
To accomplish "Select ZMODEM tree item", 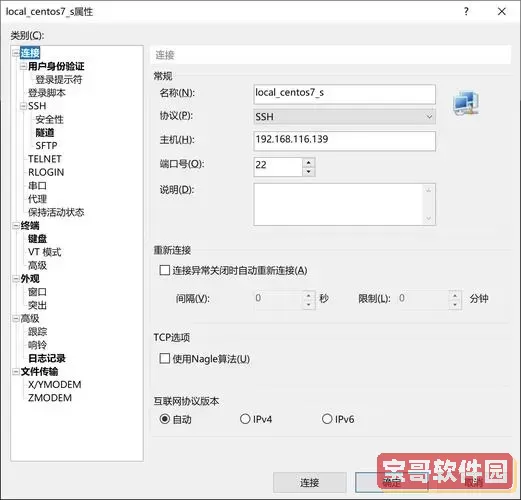I will tap(50, 398).
